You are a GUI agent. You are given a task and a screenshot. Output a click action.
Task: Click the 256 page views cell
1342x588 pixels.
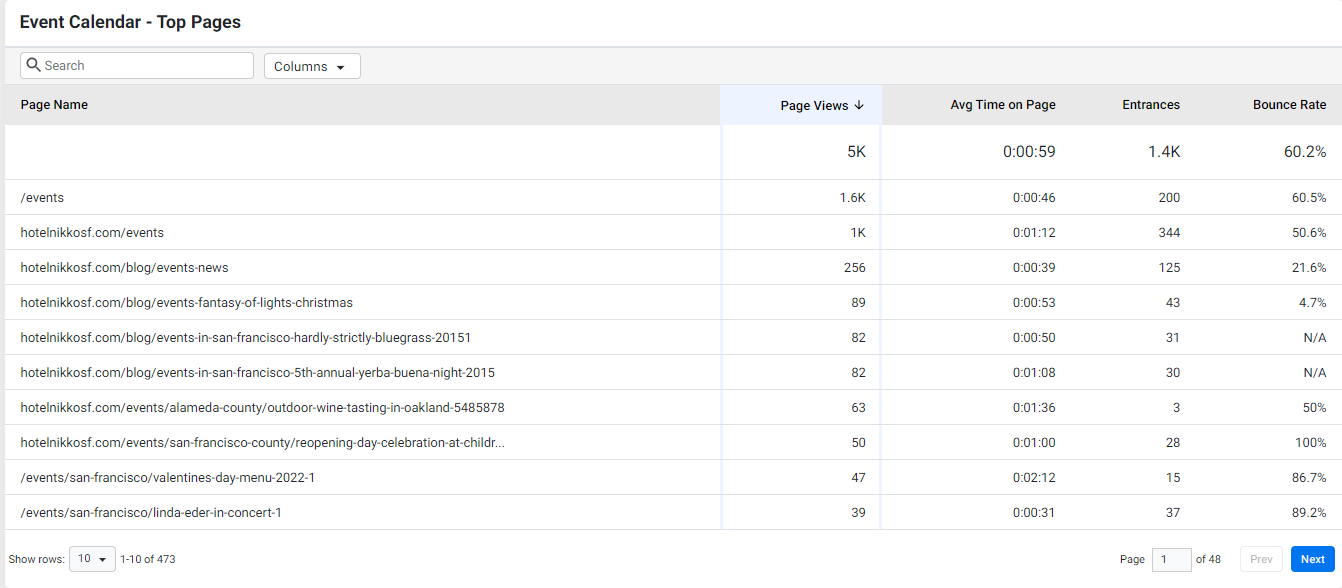tap(855, 268)
